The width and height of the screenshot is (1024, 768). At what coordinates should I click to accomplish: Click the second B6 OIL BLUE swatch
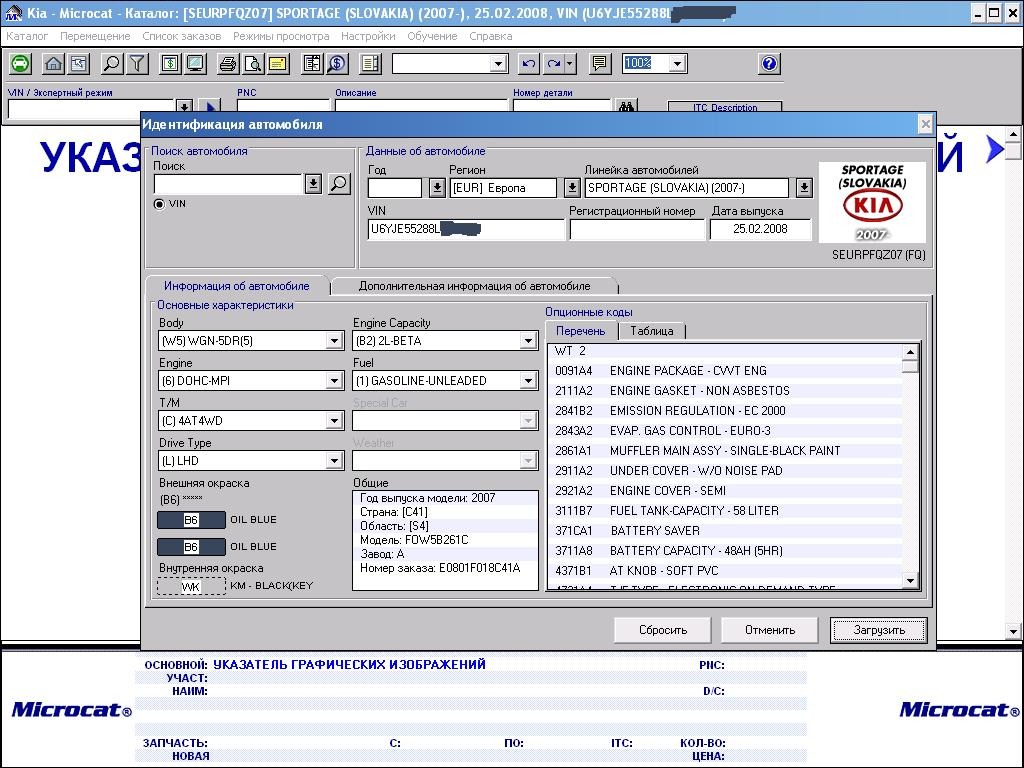pyautogui.click(x=191, y=547)
